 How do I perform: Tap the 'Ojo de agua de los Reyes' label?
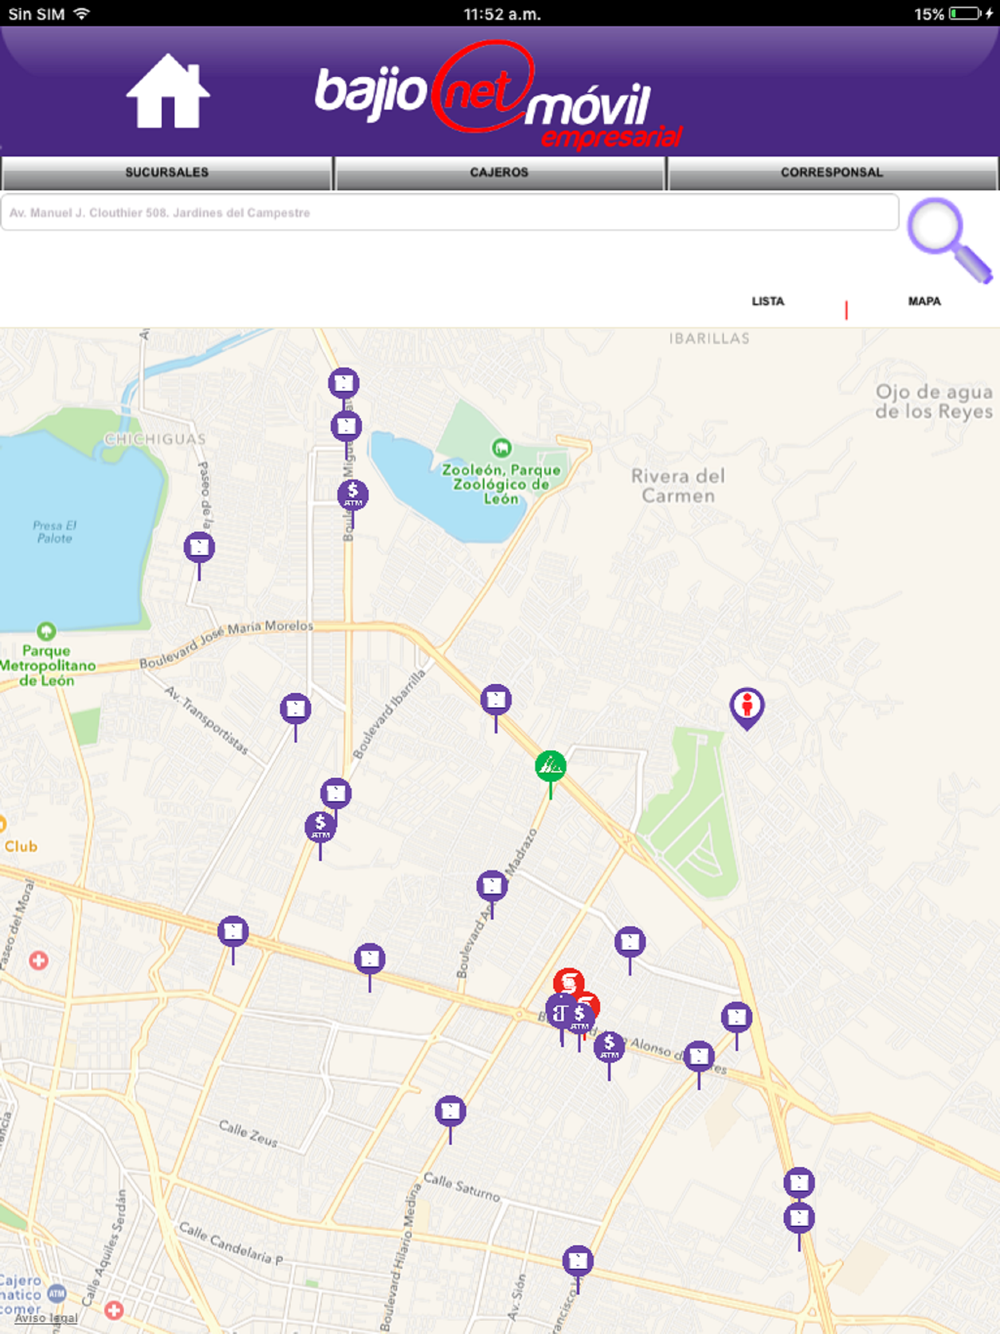tap(934, 401)
